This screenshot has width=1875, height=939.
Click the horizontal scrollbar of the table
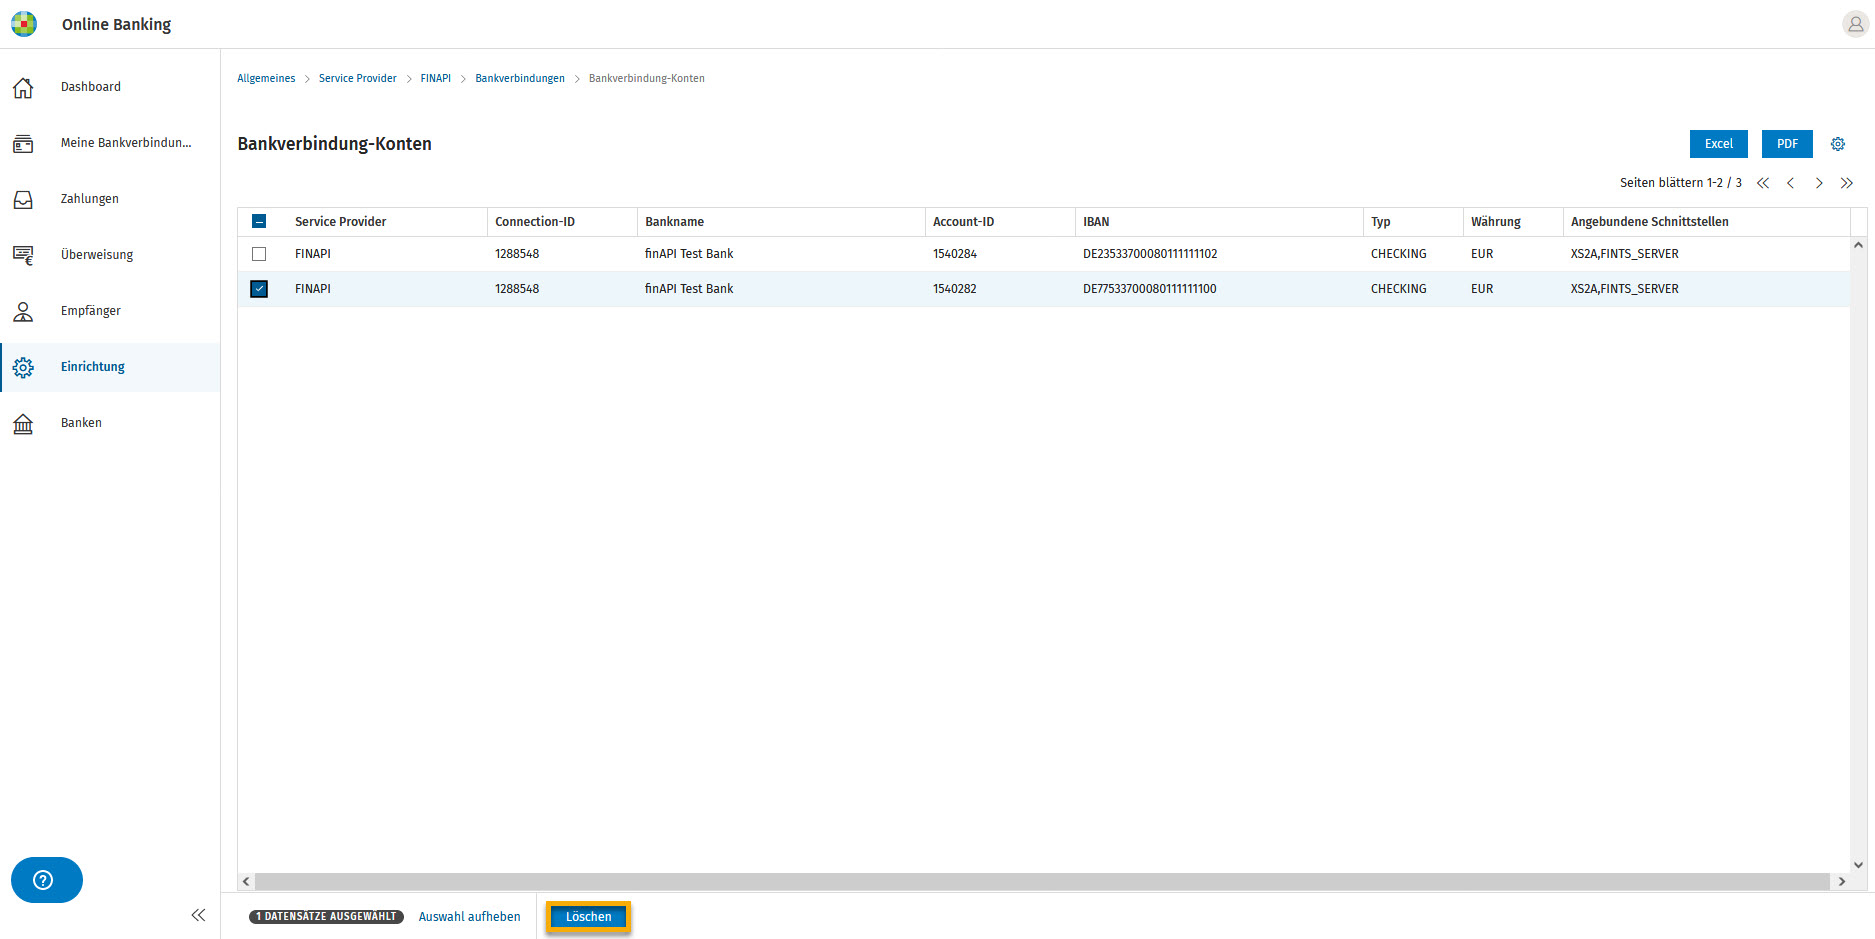coord(1042,882)
